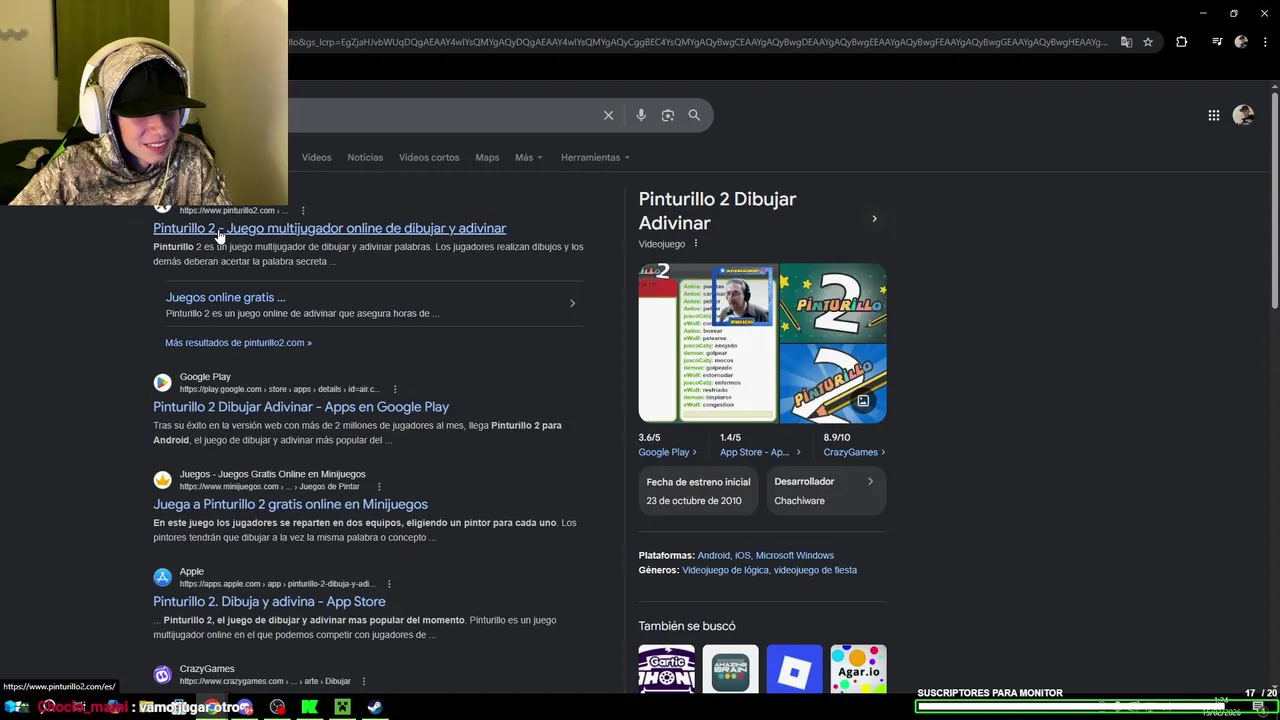The width and height of the screenshot is (1280, 720).
Task: Open more options for the Apple result
Action: (x=389, y=584)
